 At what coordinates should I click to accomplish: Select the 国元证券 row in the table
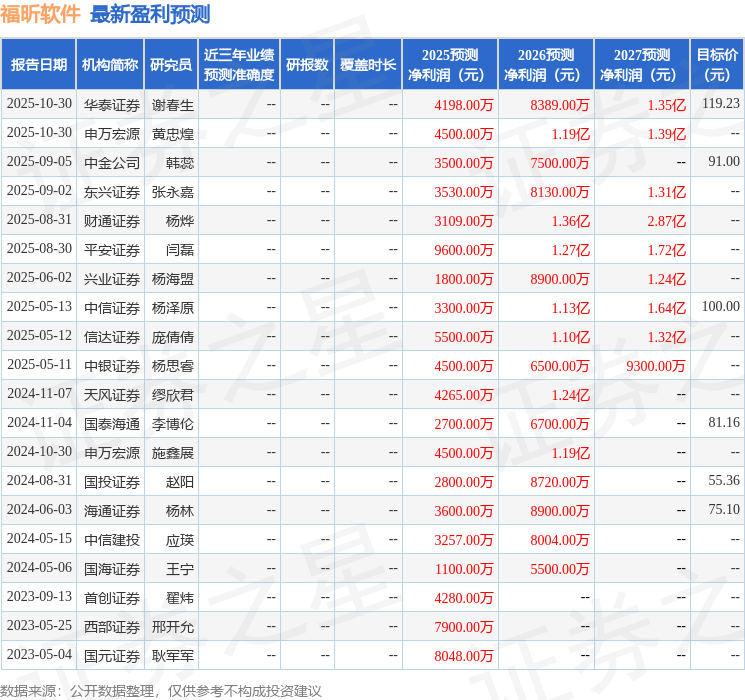tap(111, 656)
